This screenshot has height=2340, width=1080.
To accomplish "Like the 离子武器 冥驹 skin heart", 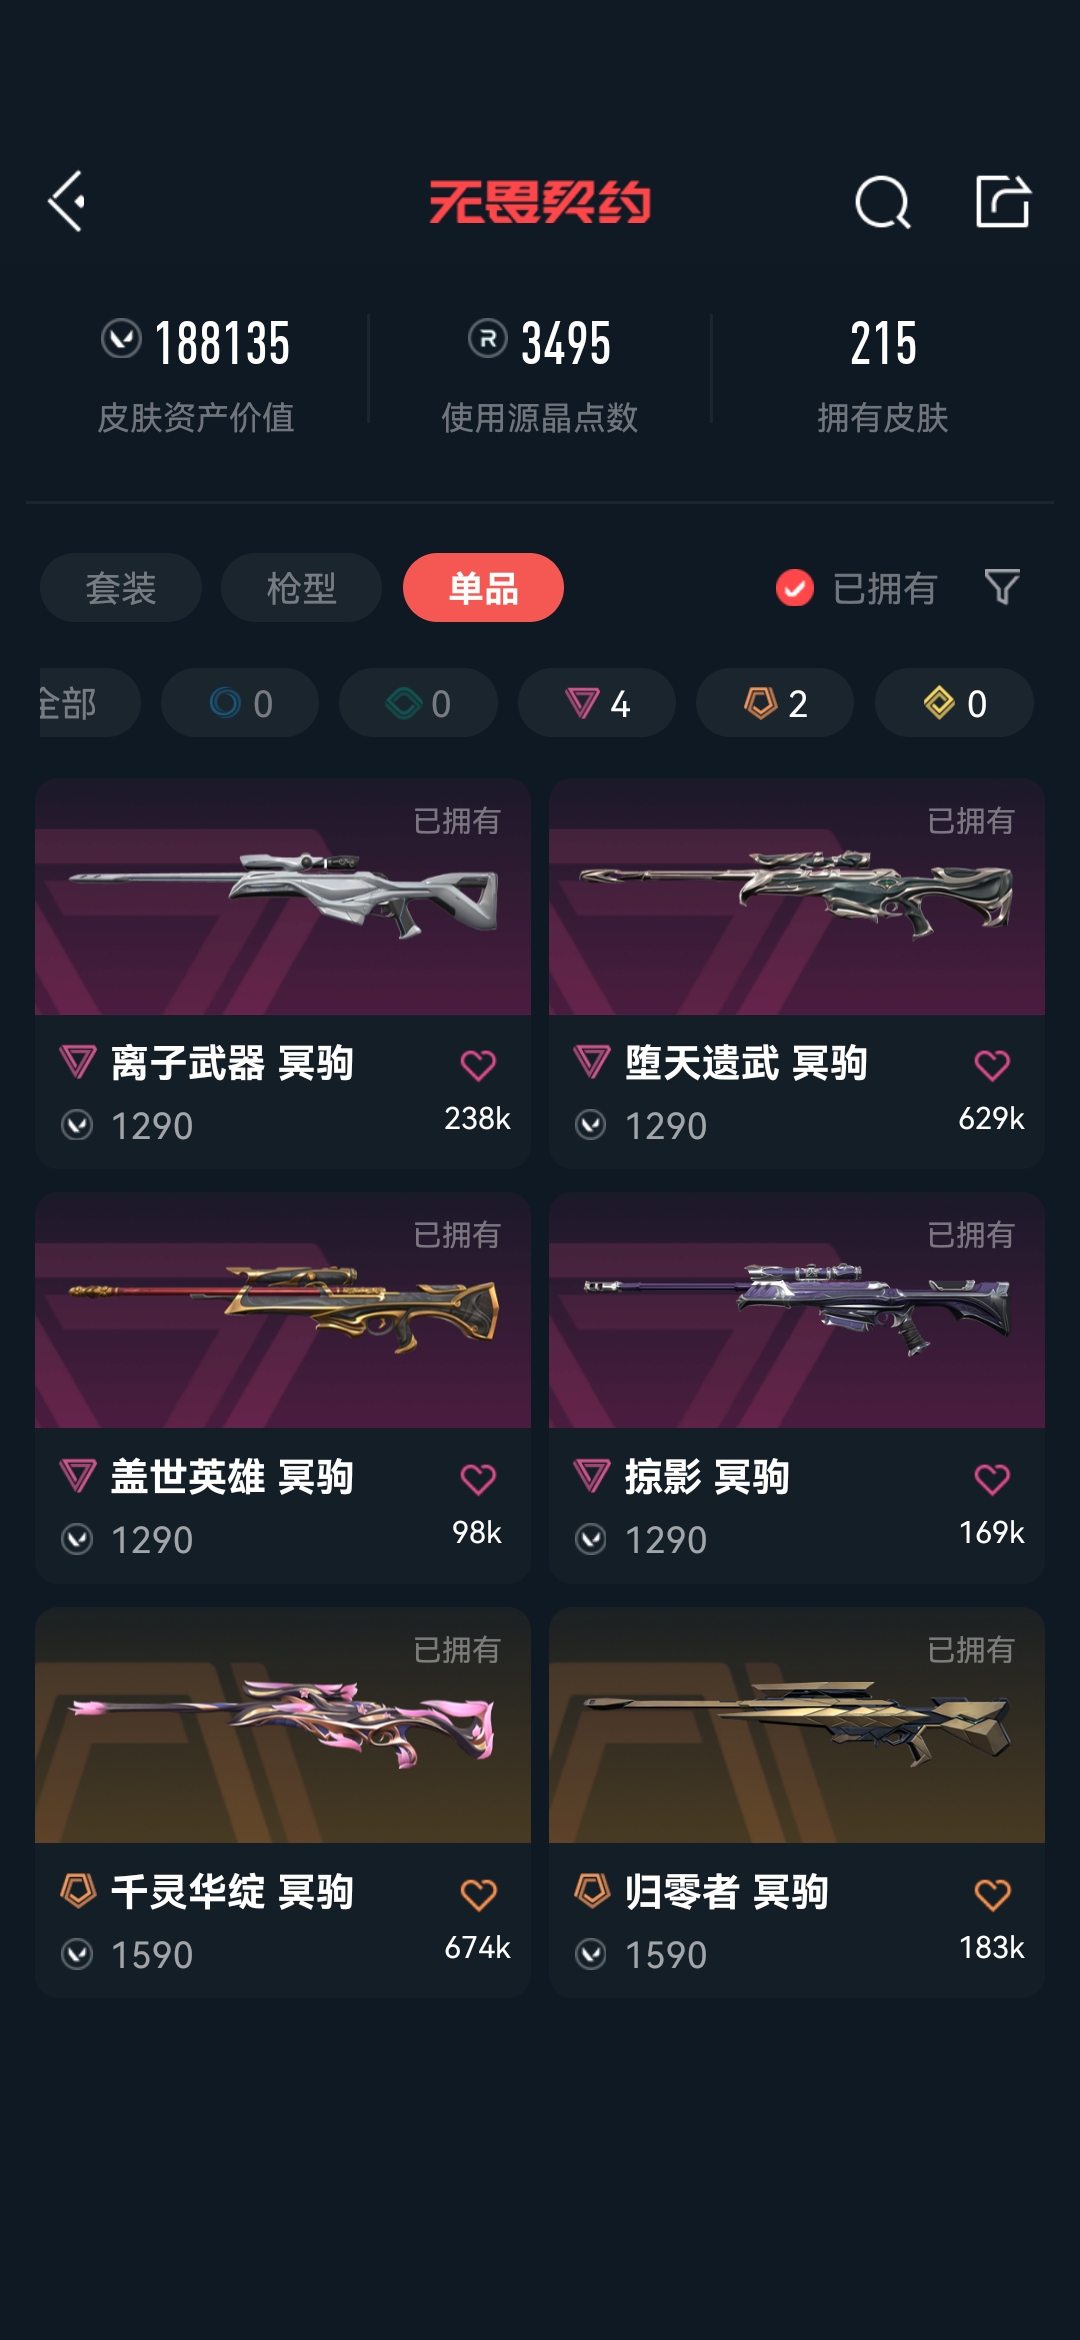I will pos(478,1065).
